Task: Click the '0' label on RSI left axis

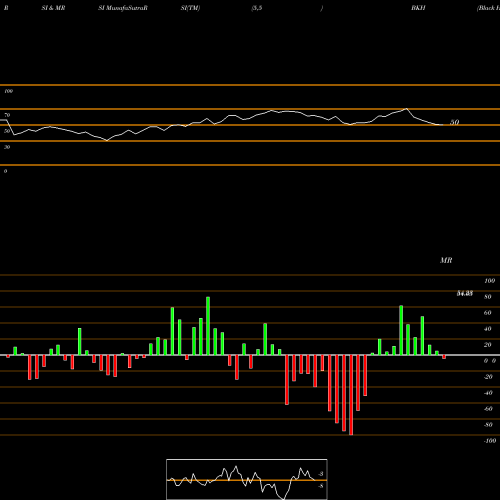Action: point(5,171)
